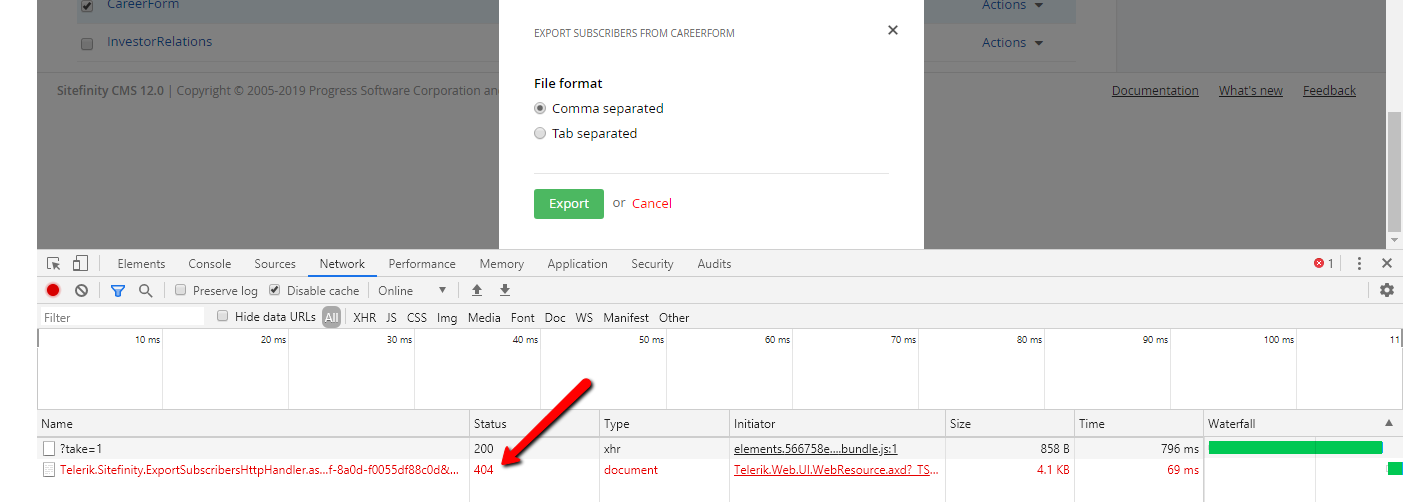Uncheck the CareerForm row checkbox

point(87,6)
